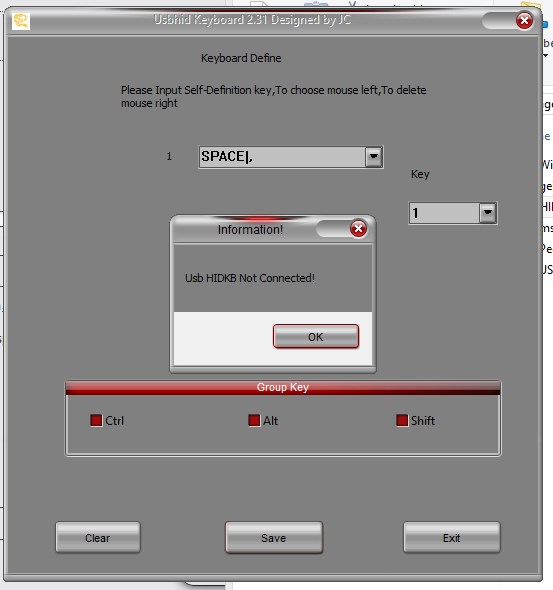Screen dimensions: 553x590
Task: Enable the Shift group key checkbox
Action: coord(402,420)
